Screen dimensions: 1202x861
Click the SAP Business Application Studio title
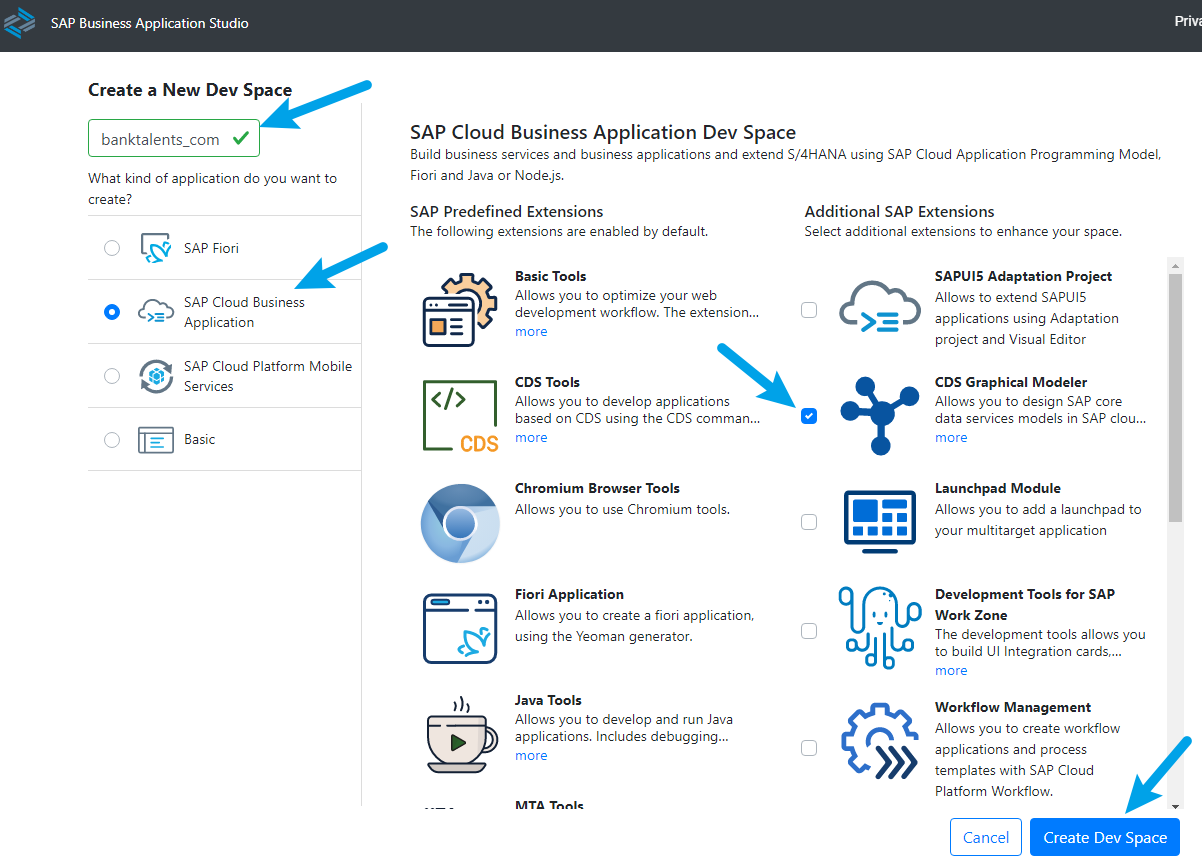coord(150,23)
